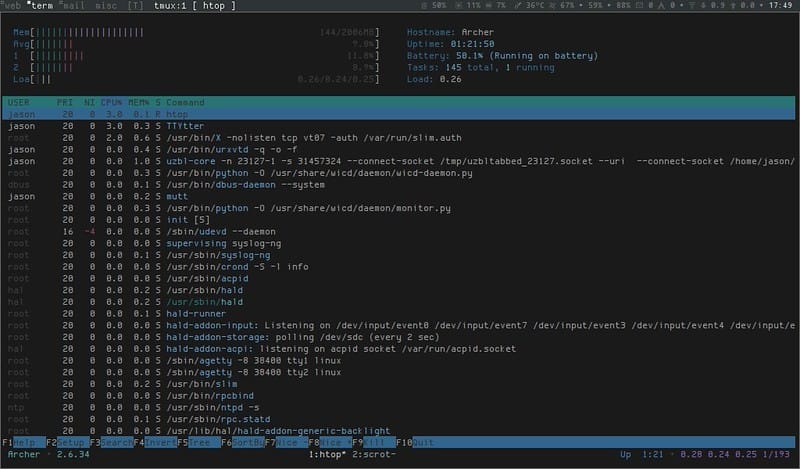Click F4 Invert sort order
This screenshot has width=800, height=469.
point(156,442)
